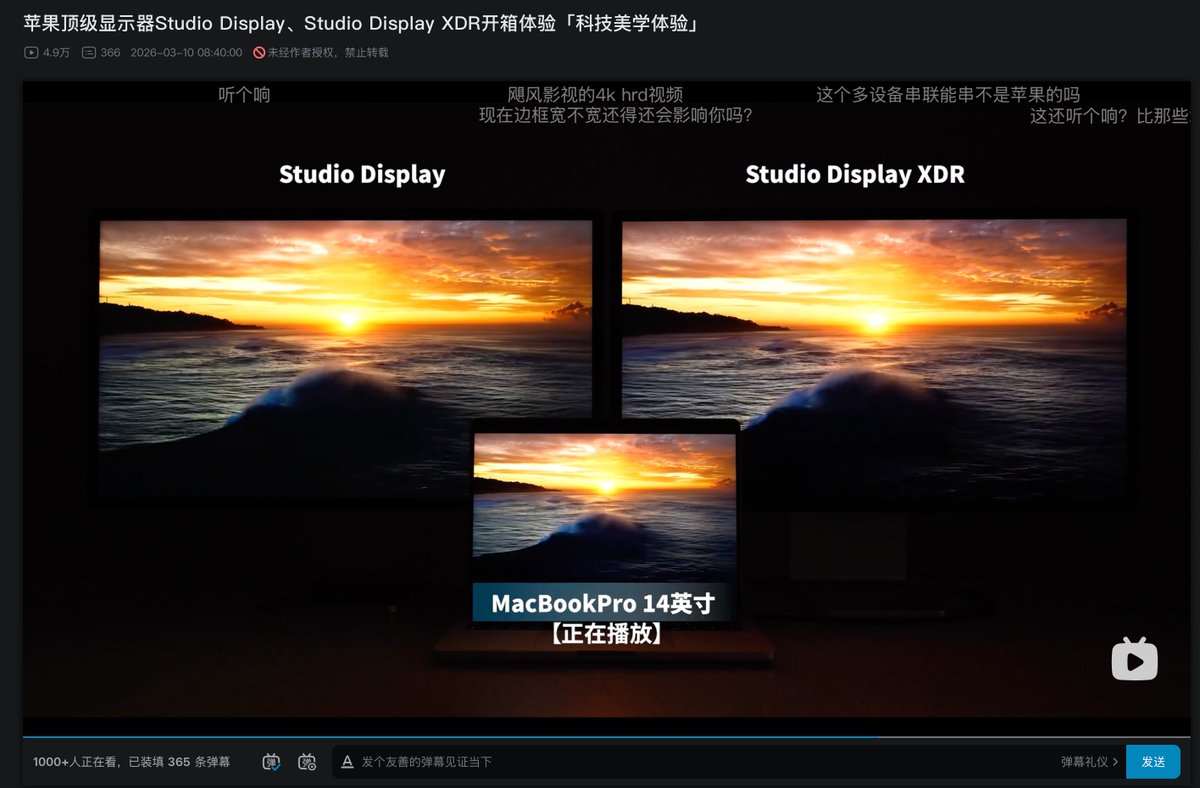
Task: Click the play count icon (4.9万)
Action: click(x=31, y=52)
